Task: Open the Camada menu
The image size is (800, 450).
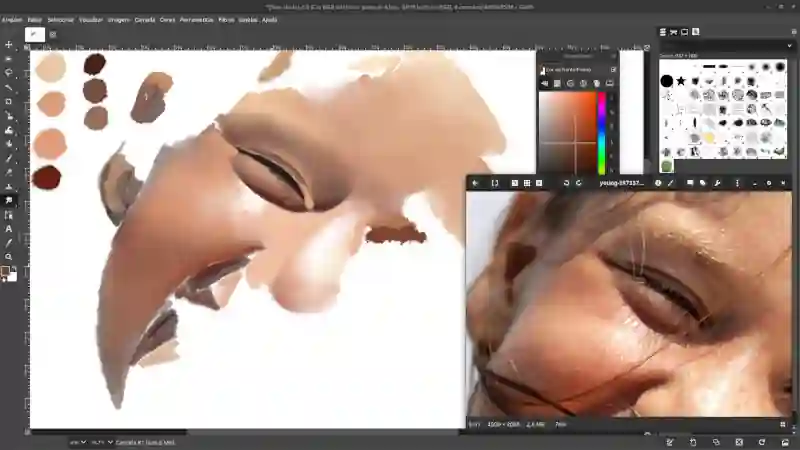Action: point(145,20)
